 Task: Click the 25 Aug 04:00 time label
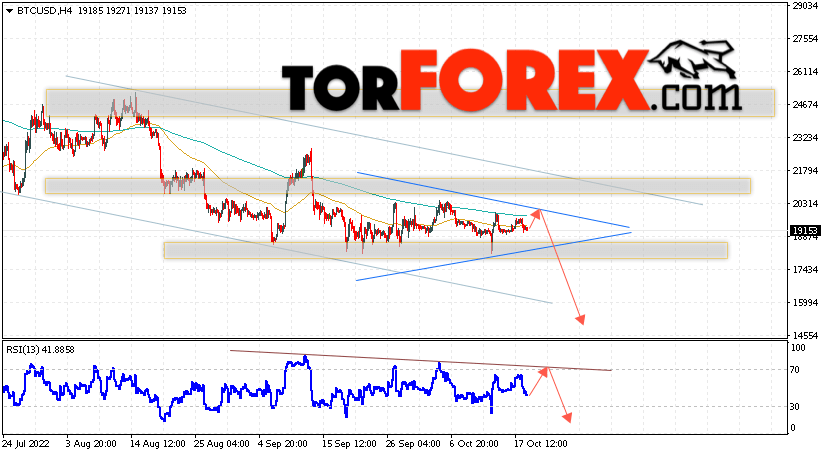(x=223, y=443)
